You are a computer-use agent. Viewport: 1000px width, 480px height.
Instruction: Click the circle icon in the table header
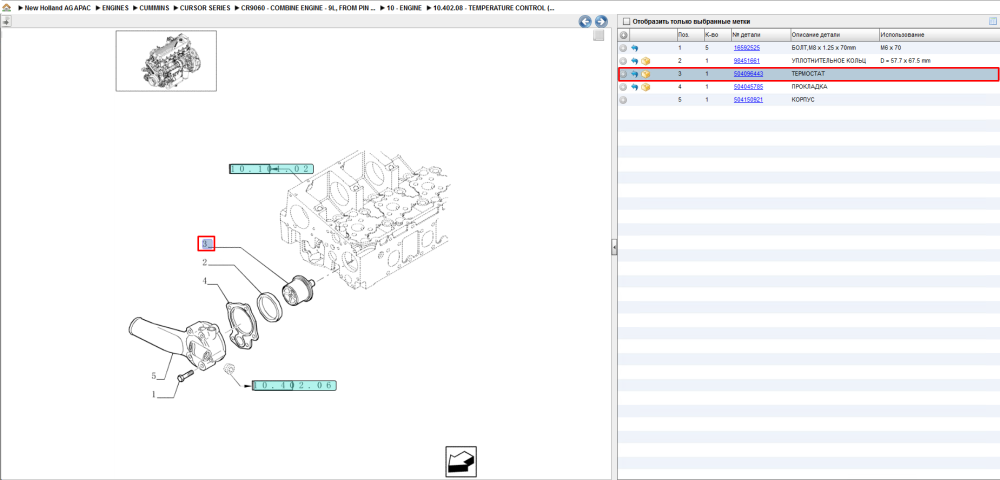tap(623, 35)
